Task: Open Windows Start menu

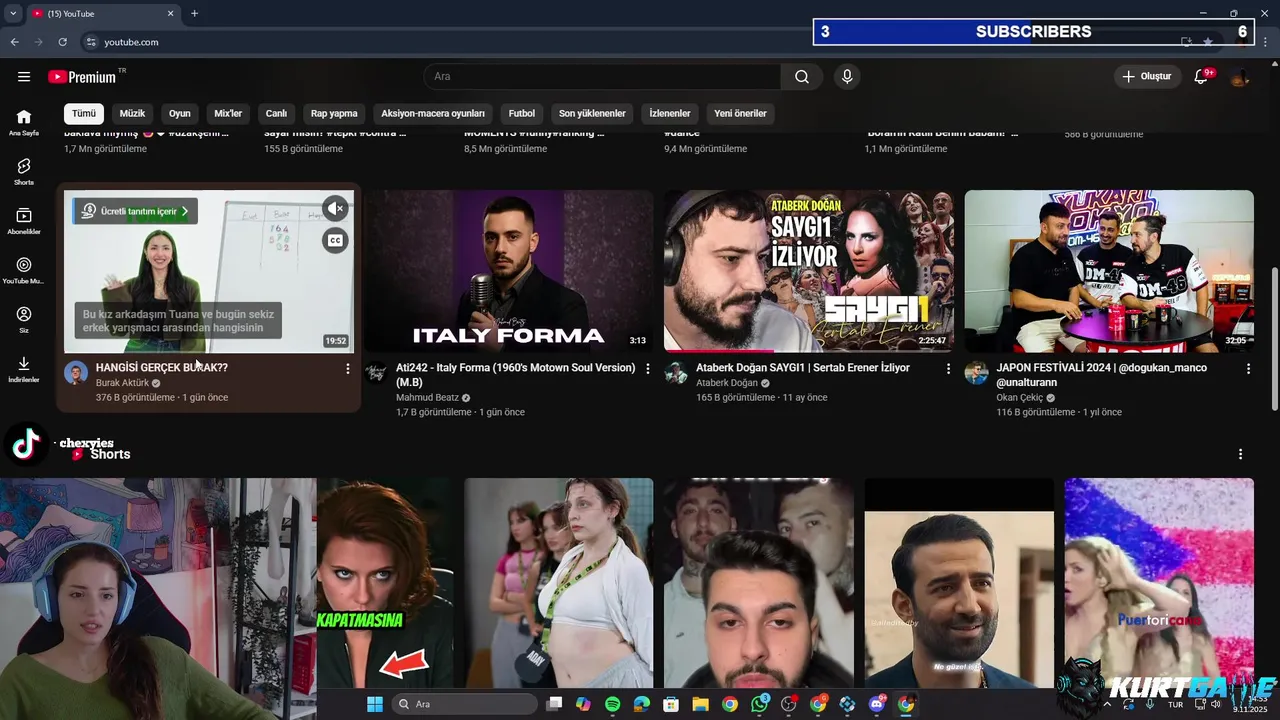Action: click(375, 704)
